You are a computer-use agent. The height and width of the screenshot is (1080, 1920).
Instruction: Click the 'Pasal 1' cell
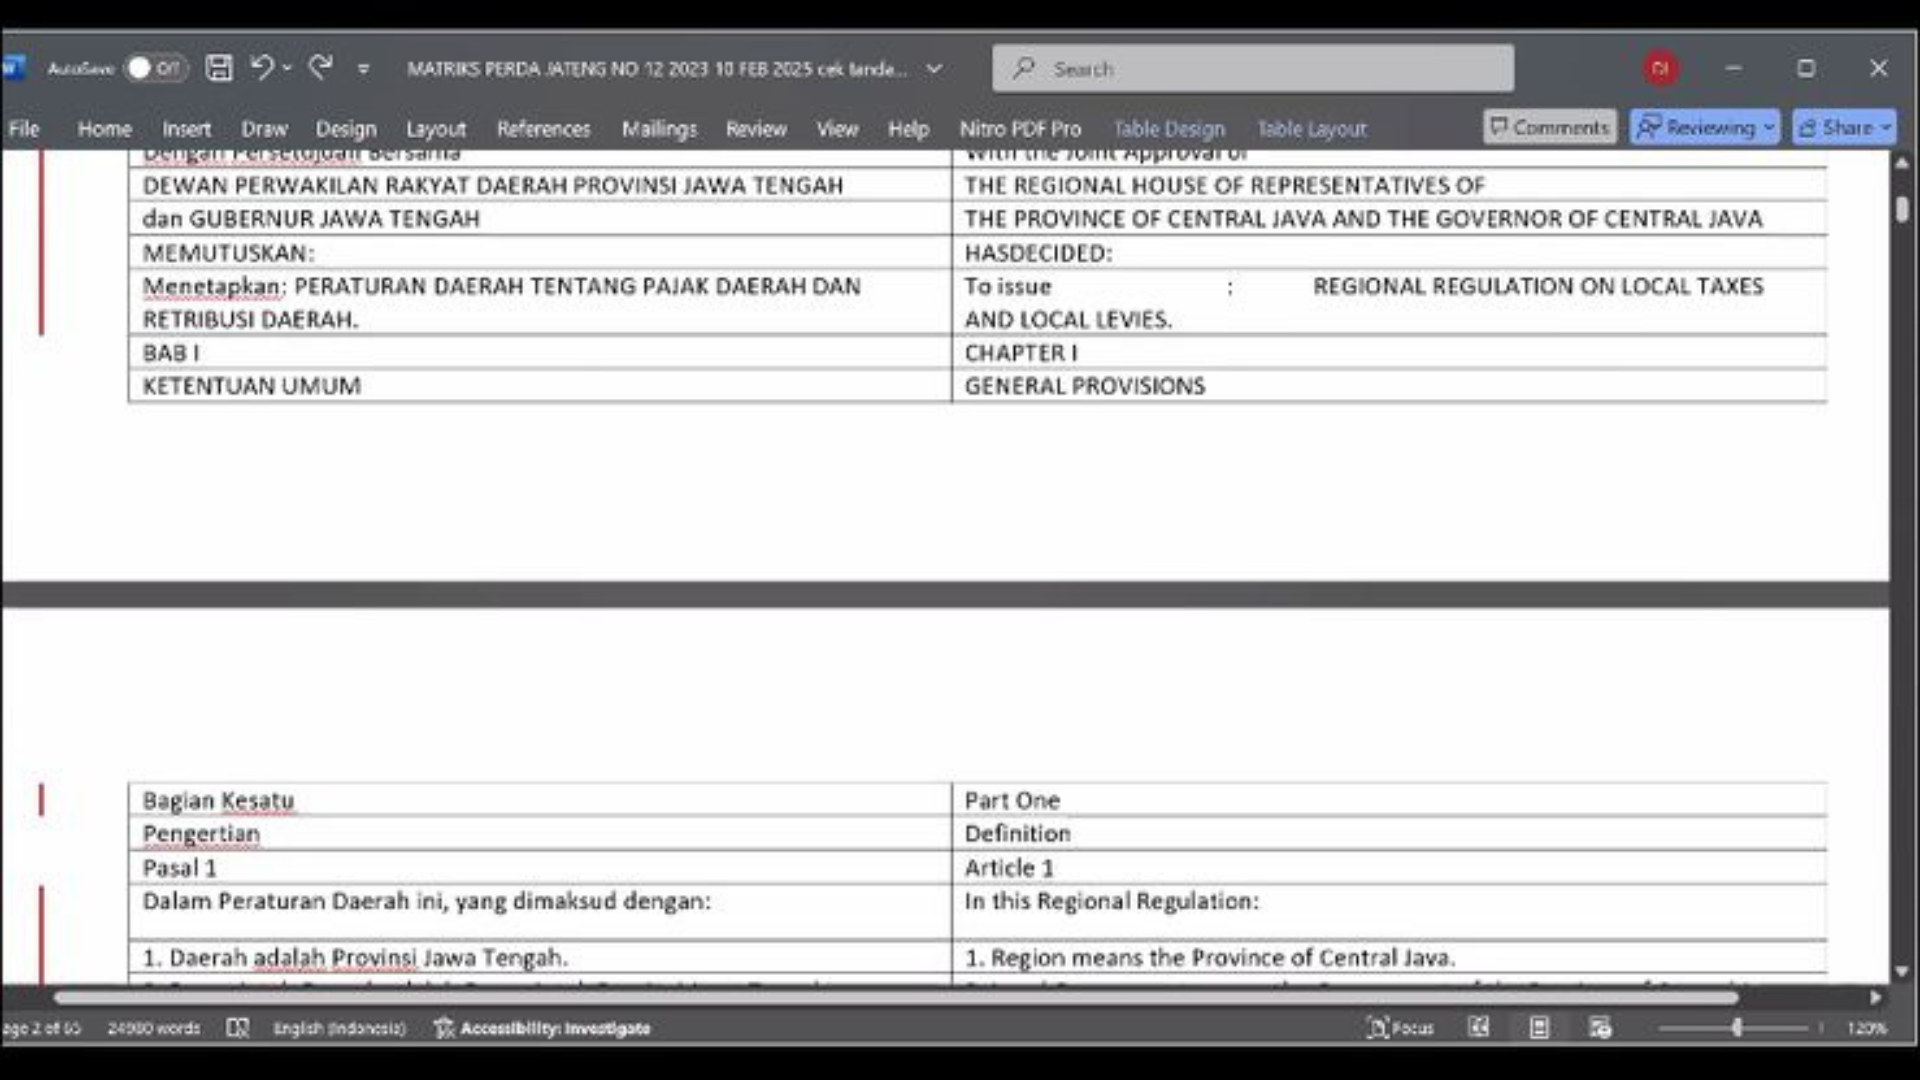click(540, 868)
